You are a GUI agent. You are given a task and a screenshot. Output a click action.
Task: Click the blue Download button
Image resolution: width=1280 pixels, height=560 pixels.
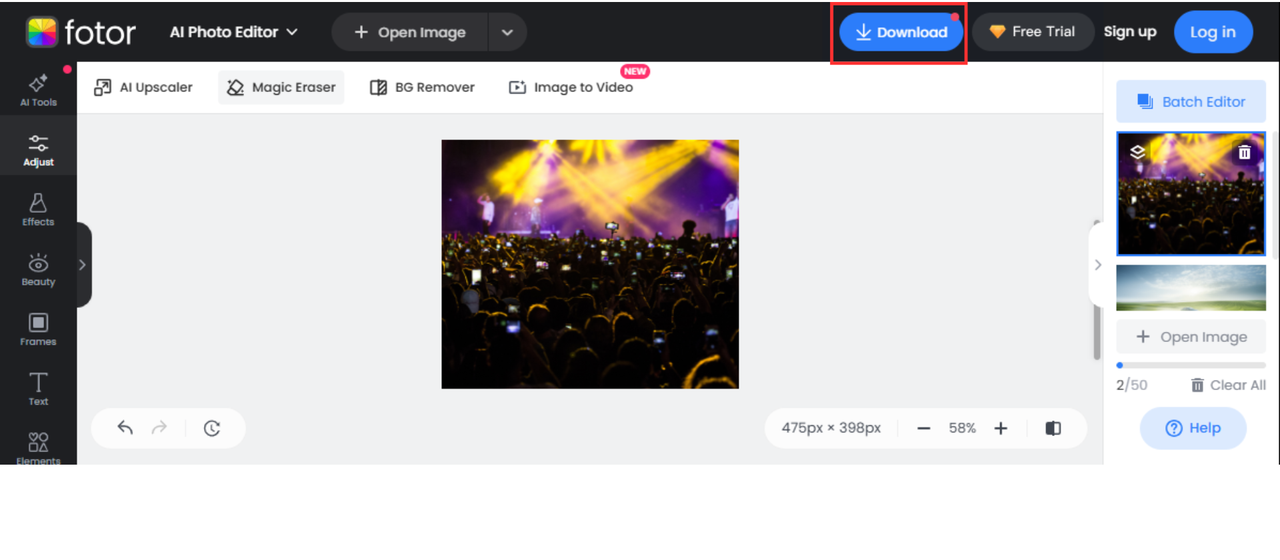click(901, 32)
